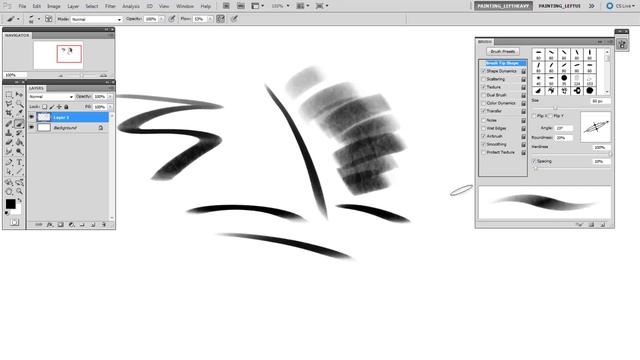Toggle Texture checkbox in Brush panel

484,87
